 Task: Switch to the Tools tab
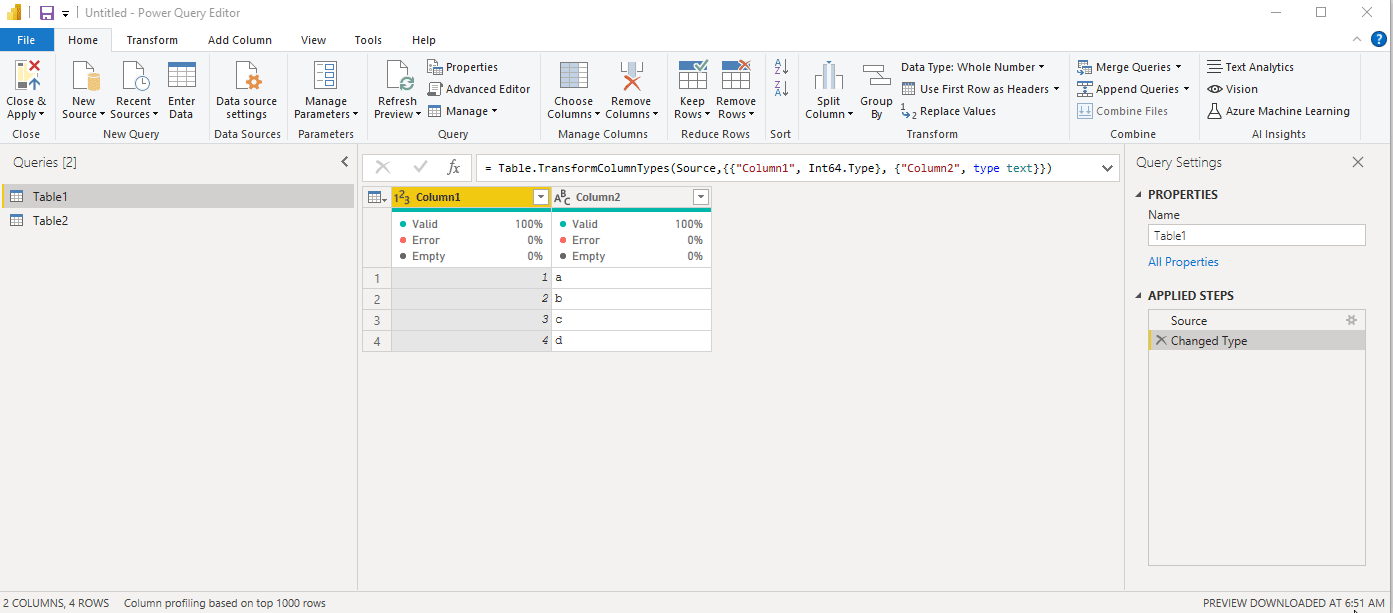(368, 40)
